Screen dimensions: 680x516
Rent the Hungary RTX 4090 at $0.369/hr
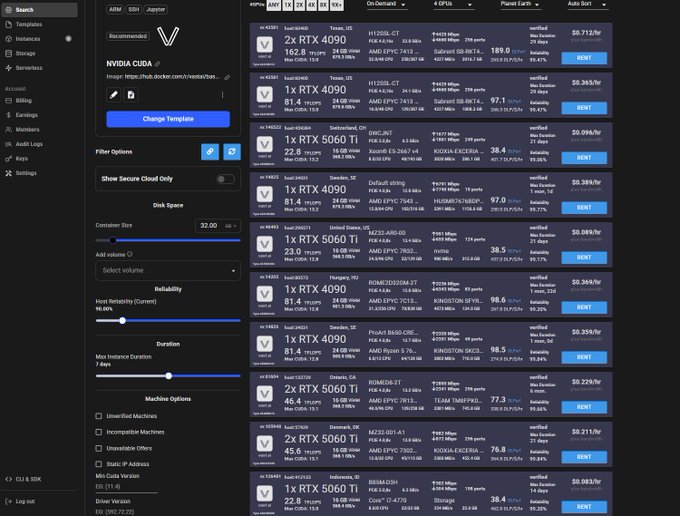point(584,307)
